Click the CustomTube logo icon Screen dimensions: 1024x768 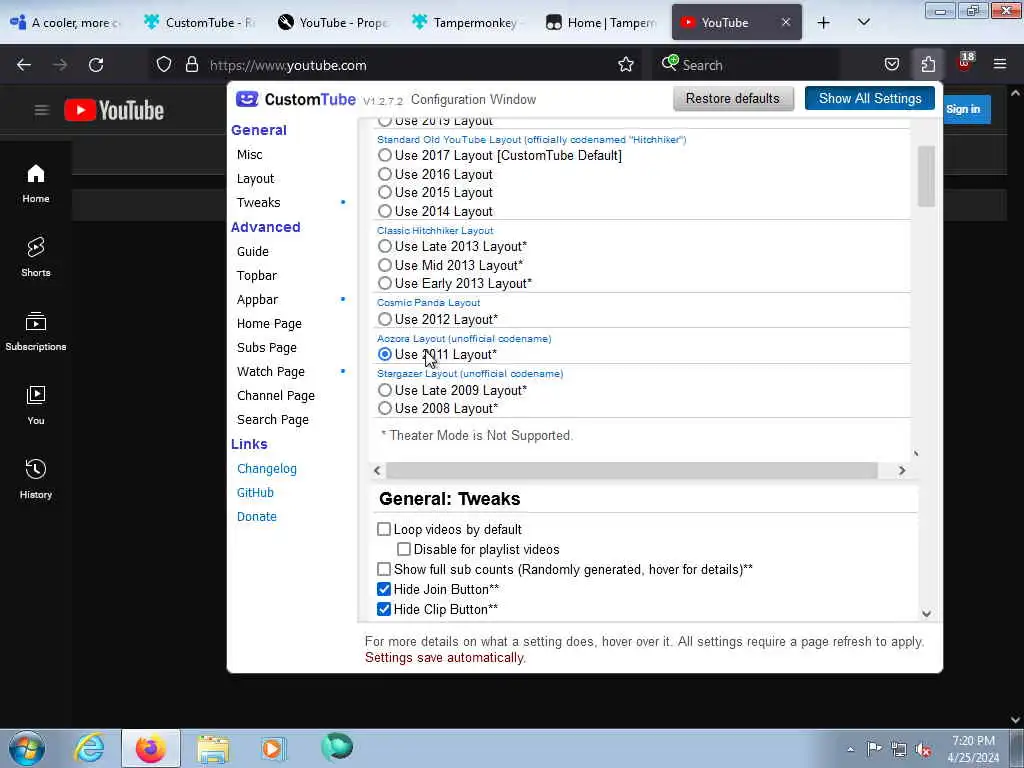(x=247, y=99)
